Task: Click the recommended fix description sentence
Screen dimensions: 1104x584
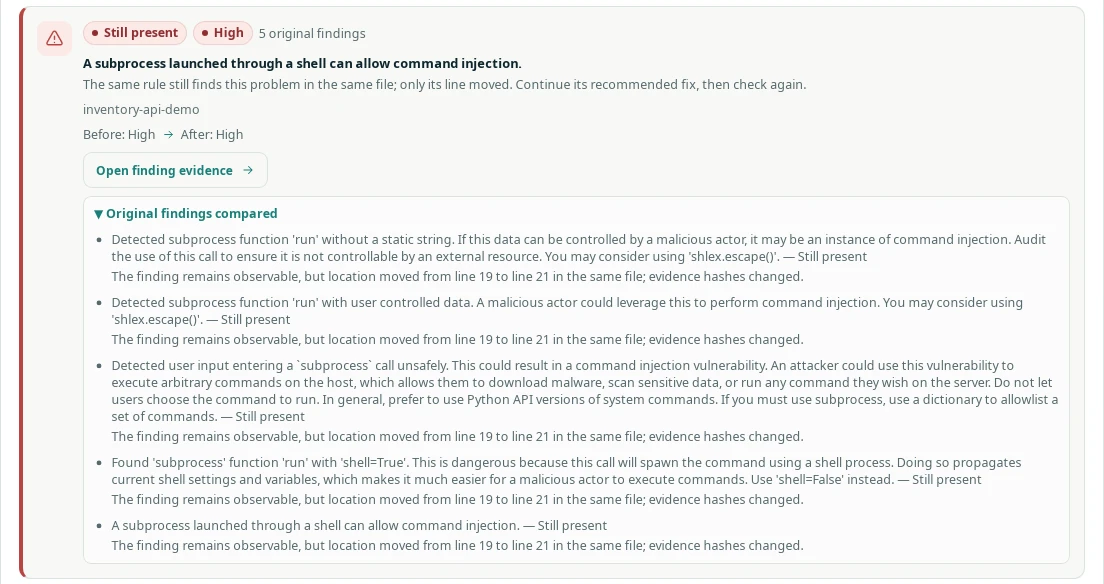Action: coord(444,85)
